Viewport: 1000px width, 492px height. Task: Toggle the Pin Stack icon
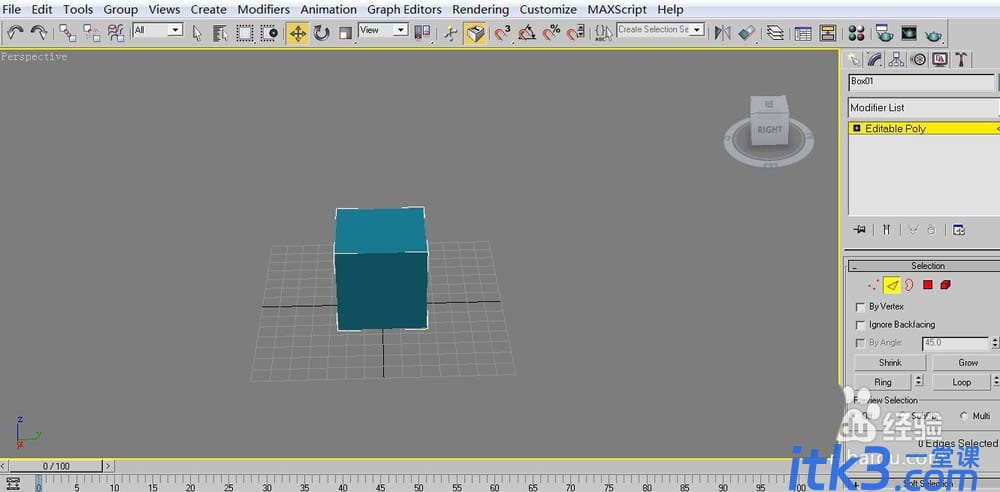pyautogui.click(x=860, y=230)
